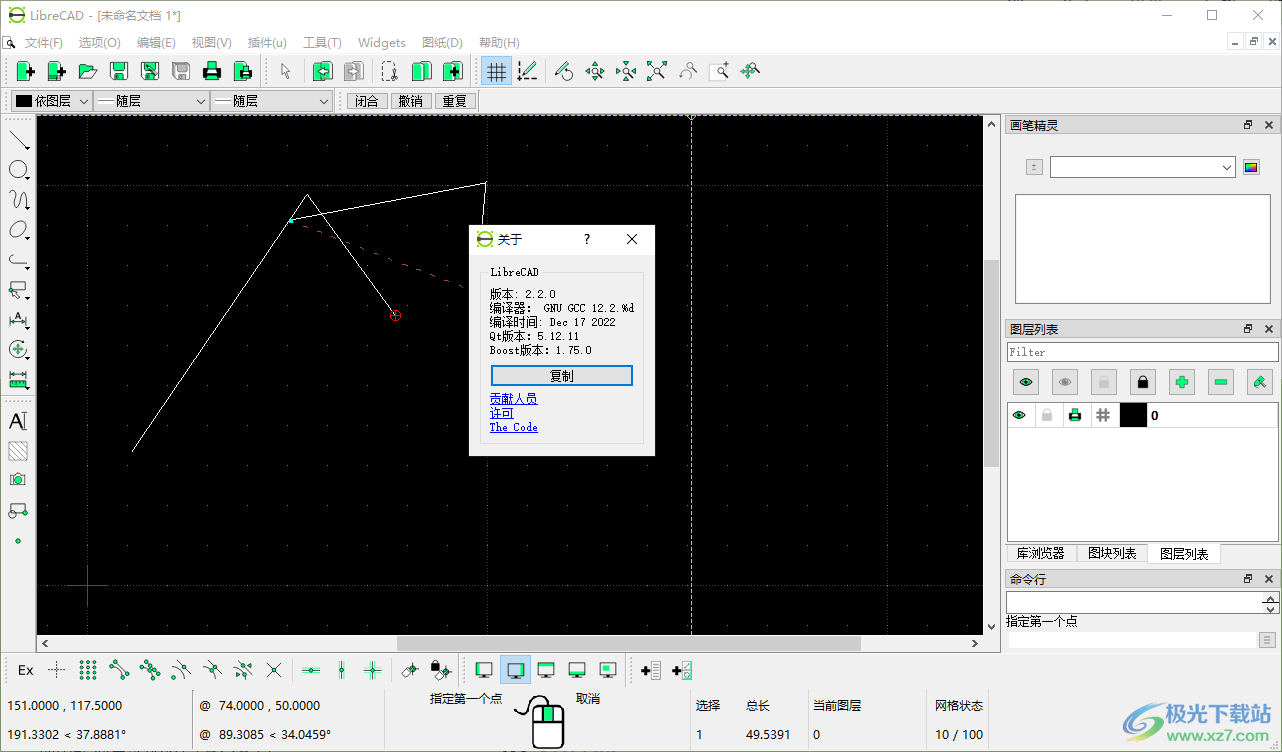1282x752 pixels.
Task: Print the drawing
Action: (x=212, y=71)
